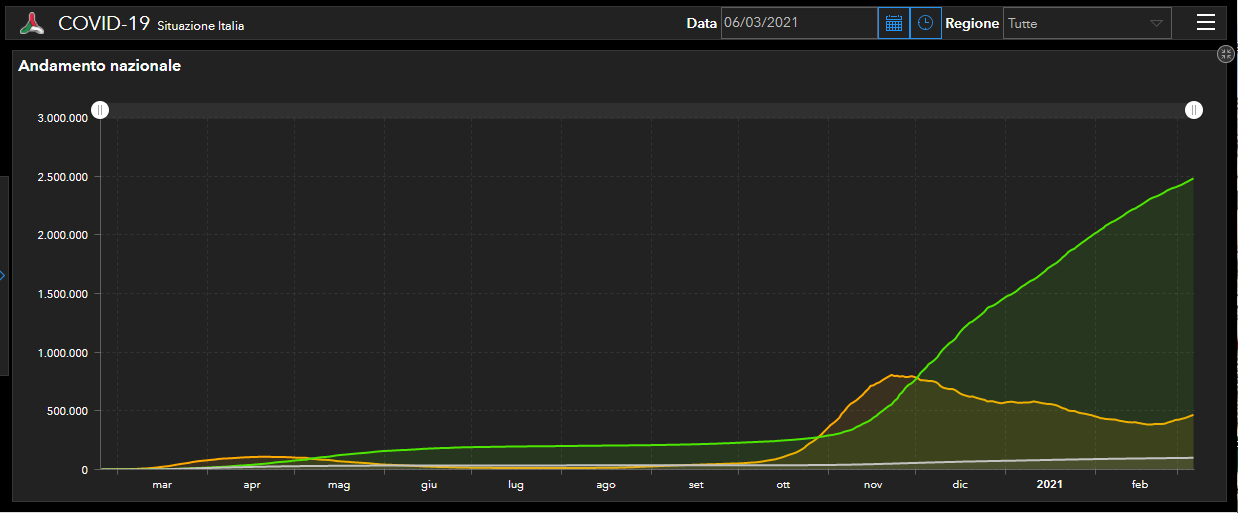This screenshot has width=1238, height=513.
Task: Click the date field showing 06/03/2021
Action: [798, 23]
